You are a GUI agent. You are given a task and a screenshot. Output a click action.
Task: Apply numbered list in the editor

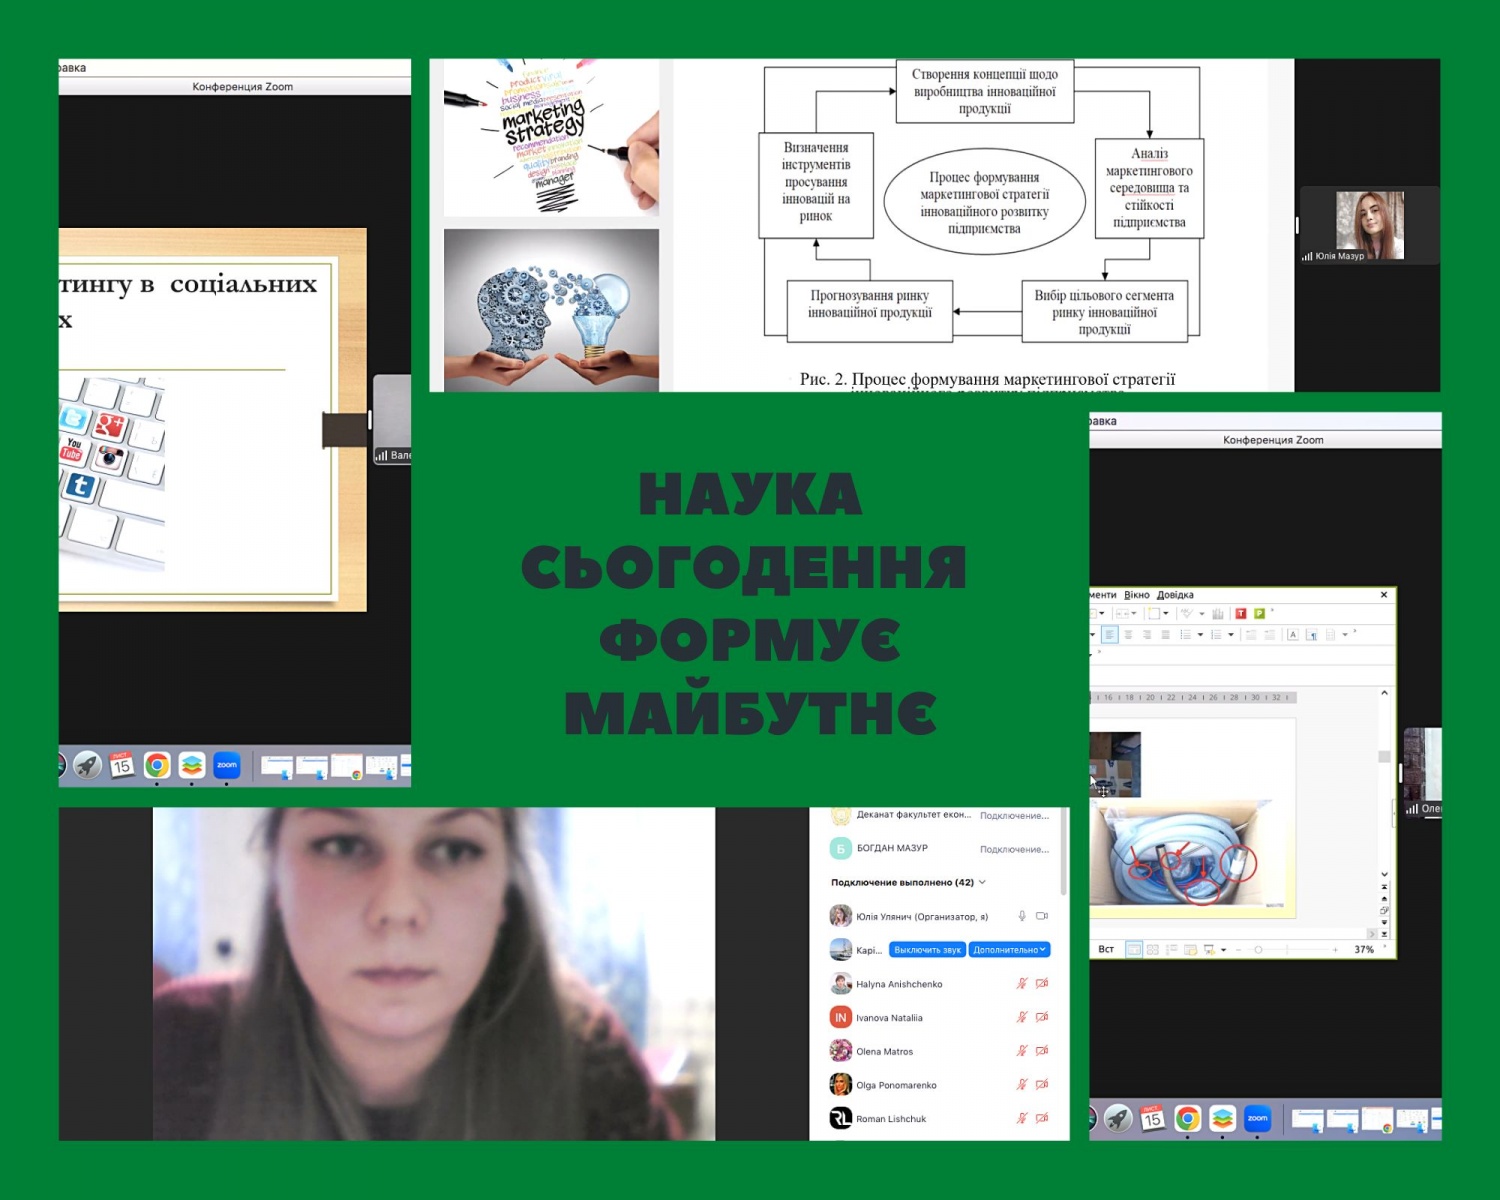coord(1216,635)
